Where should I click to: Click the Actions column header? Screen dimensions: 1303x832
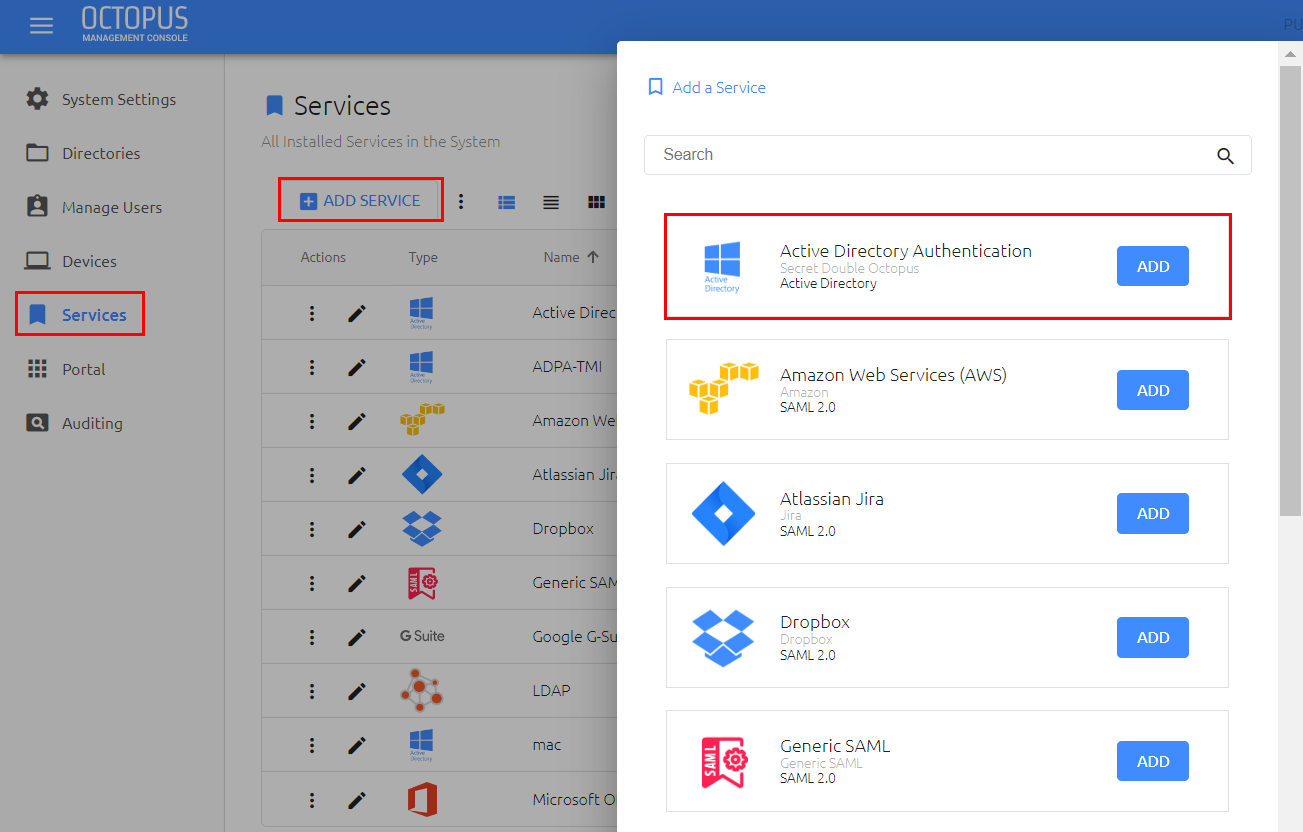click(323, 257)
